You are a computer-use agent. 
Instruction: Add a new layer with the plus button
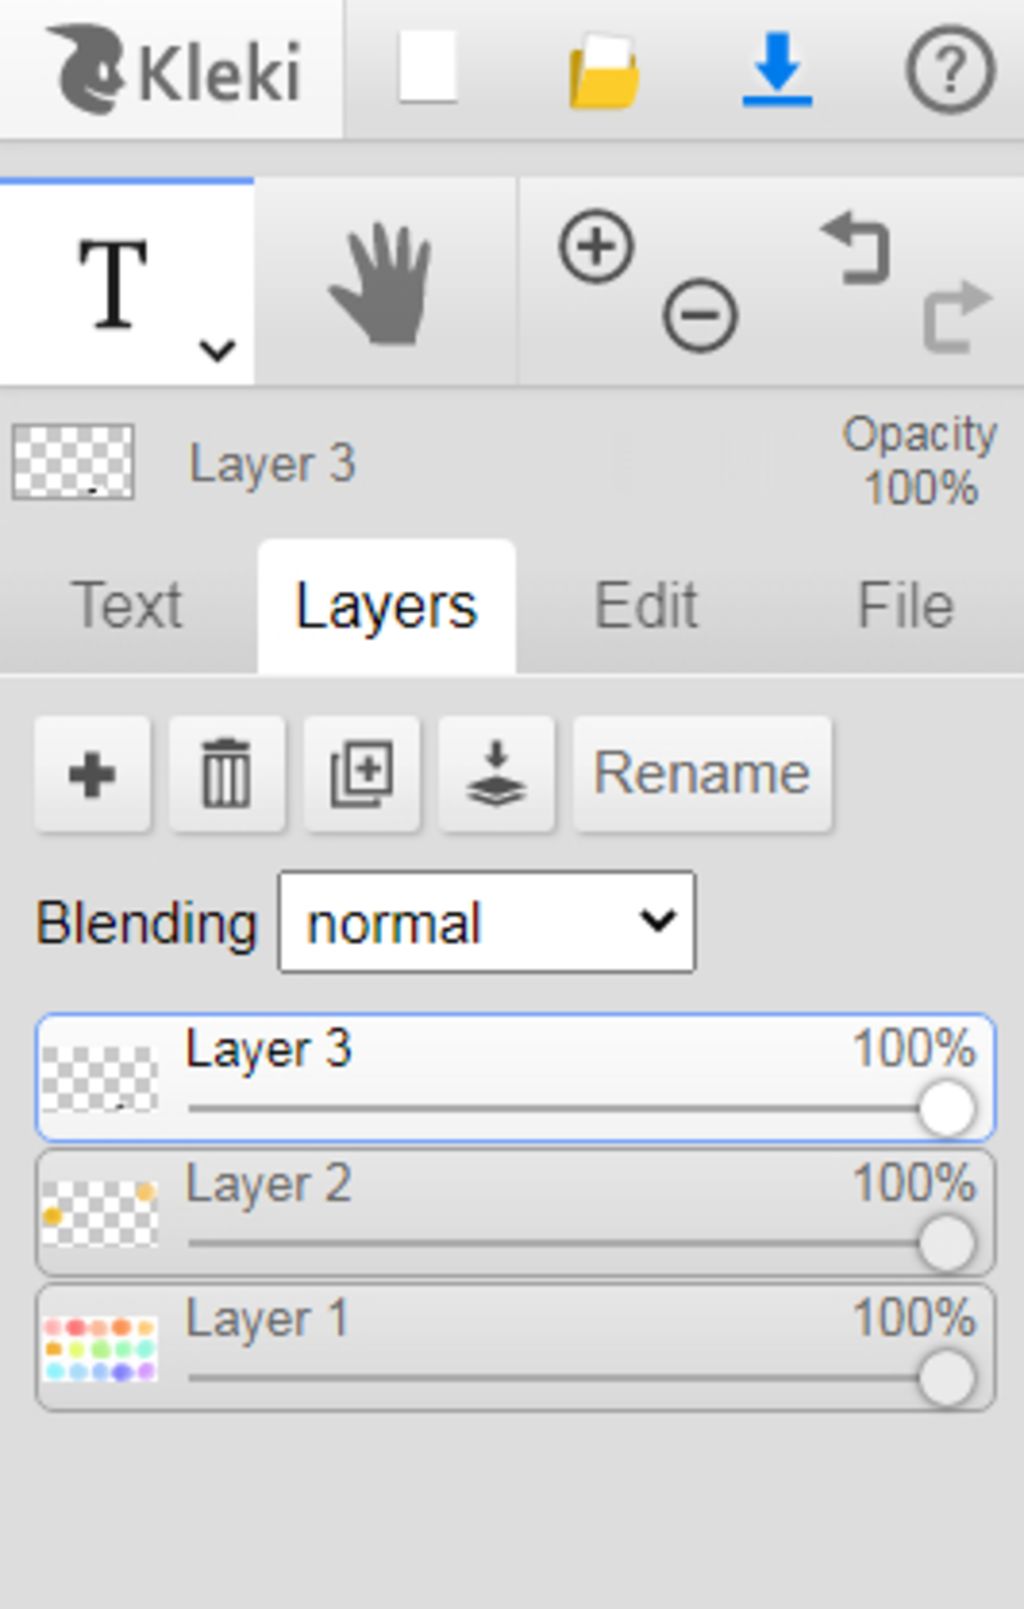92,774
